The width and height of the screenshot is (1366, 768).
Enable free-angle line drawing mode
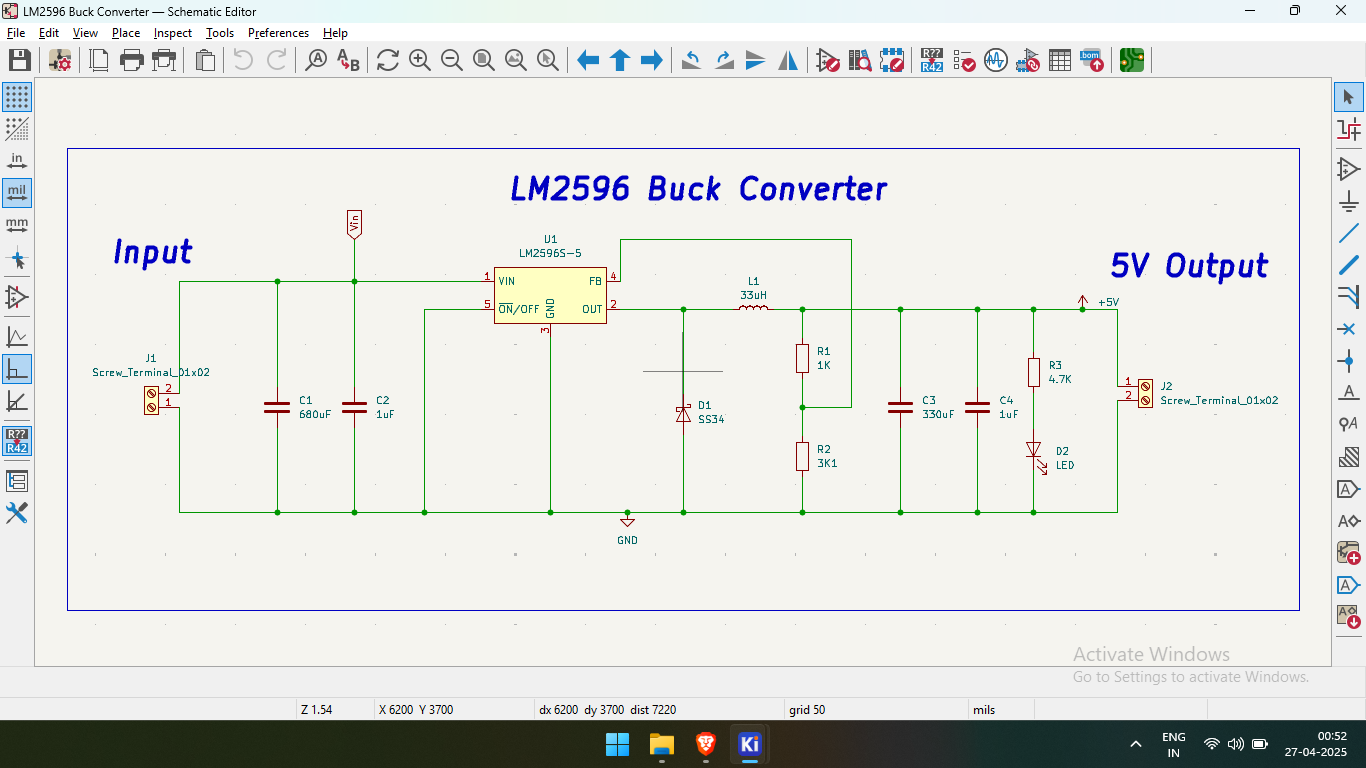(17, 337)
